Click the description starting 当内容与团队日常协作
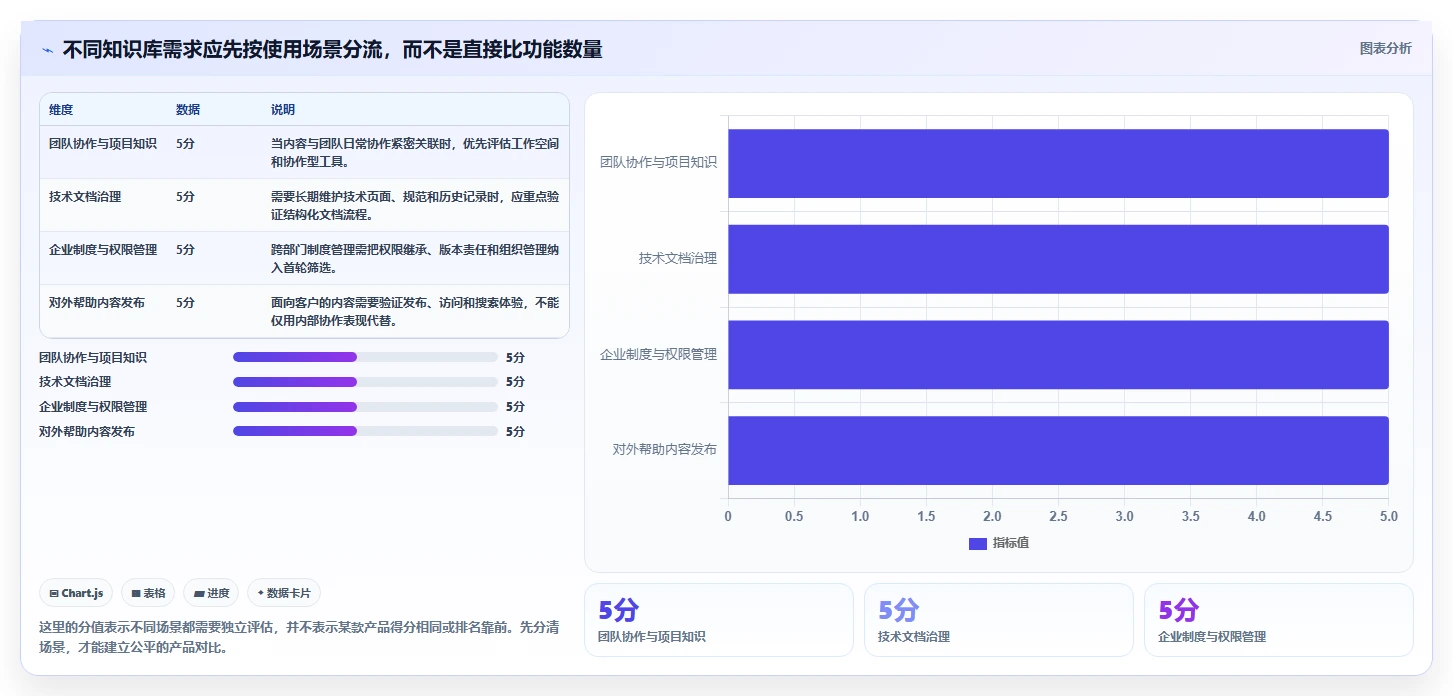The height and width of the screenshot is (696, 1453). pyautogui.click(x=415, y=152)
